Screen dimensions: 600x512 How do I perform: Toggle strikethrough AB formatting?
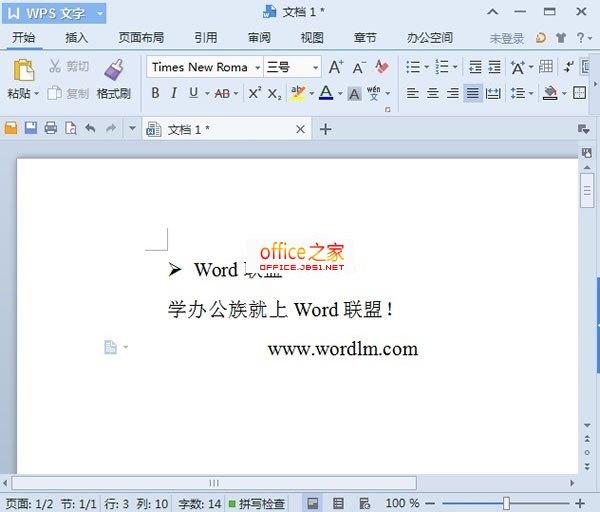[x=222, y=93]
